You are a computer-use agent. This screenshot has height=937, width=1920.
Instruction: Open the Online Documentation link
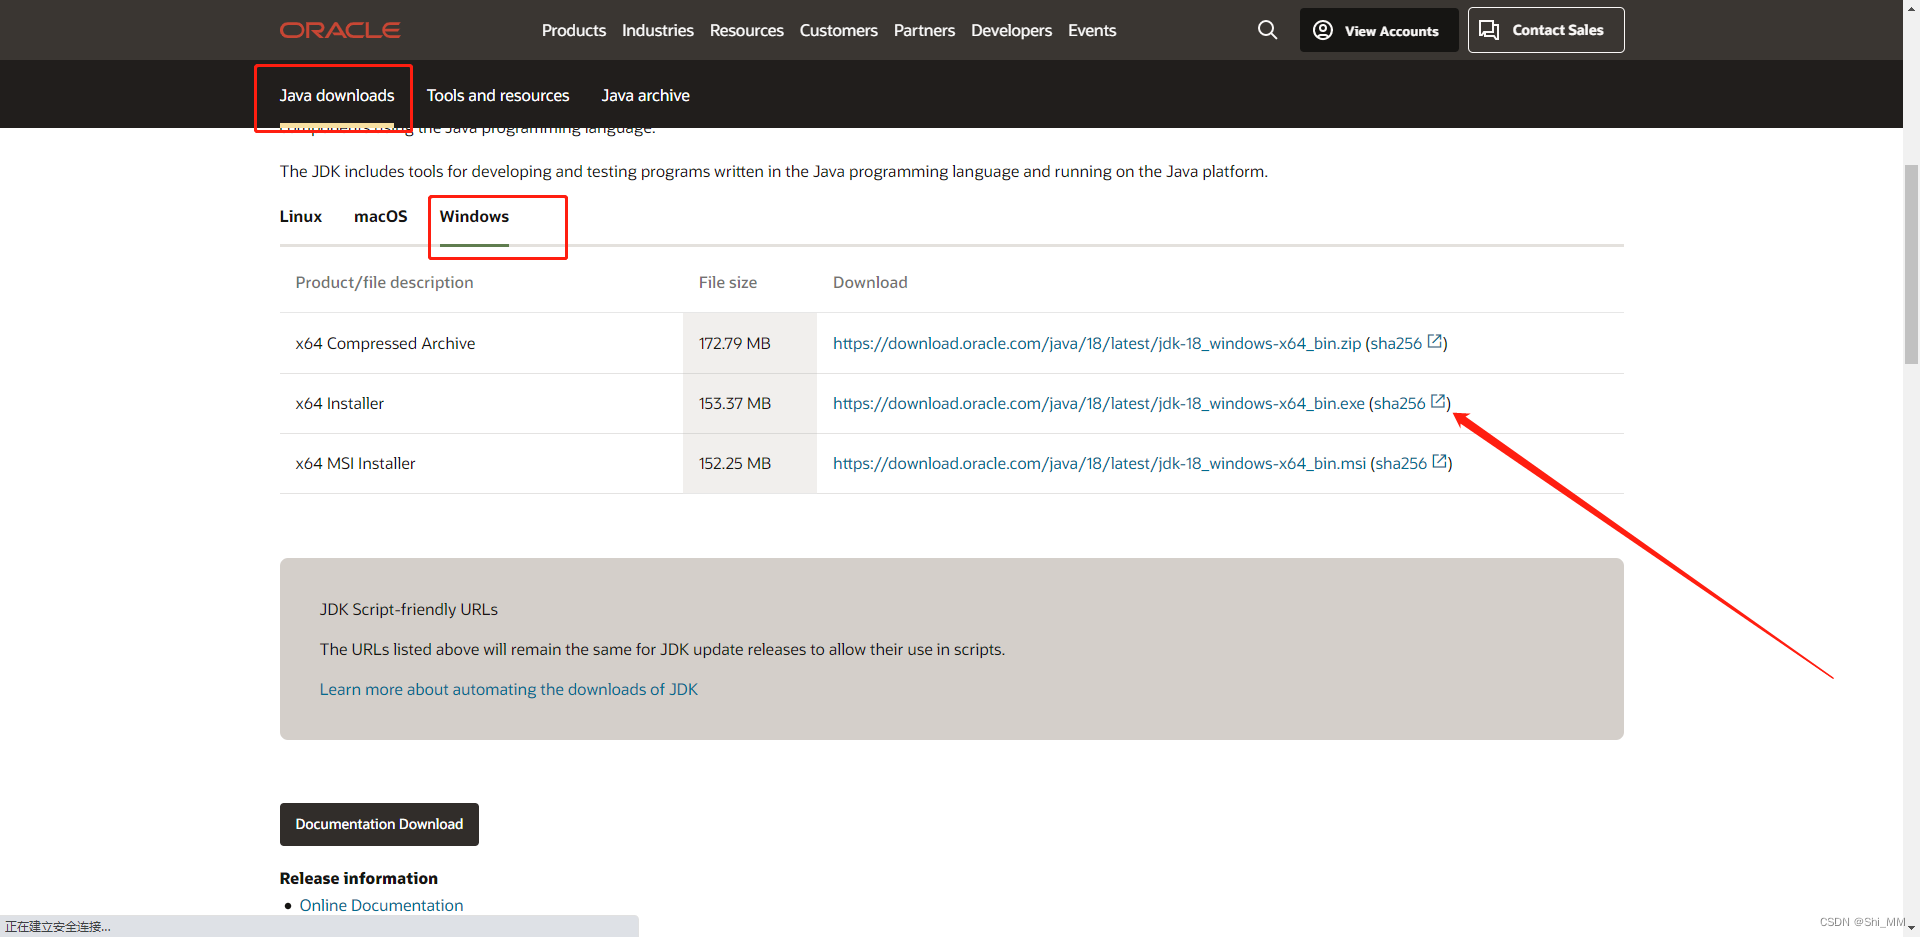point(381,905)
